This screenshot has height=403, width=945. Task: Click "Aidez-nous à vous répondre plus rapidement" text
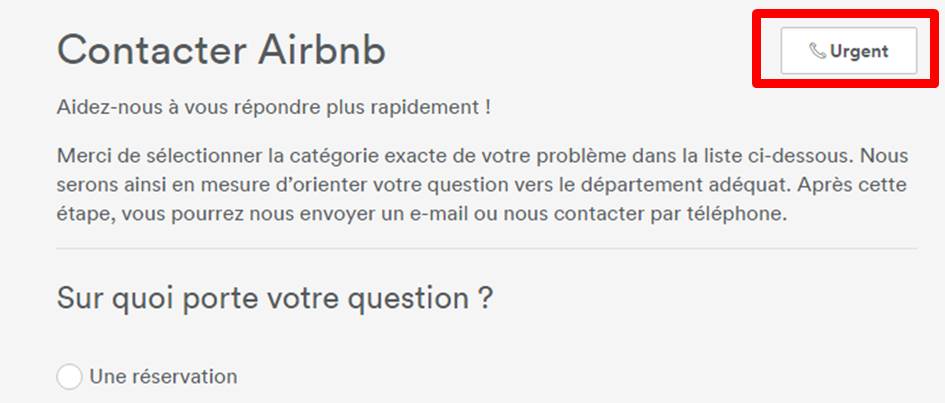(x=273, y=106)
